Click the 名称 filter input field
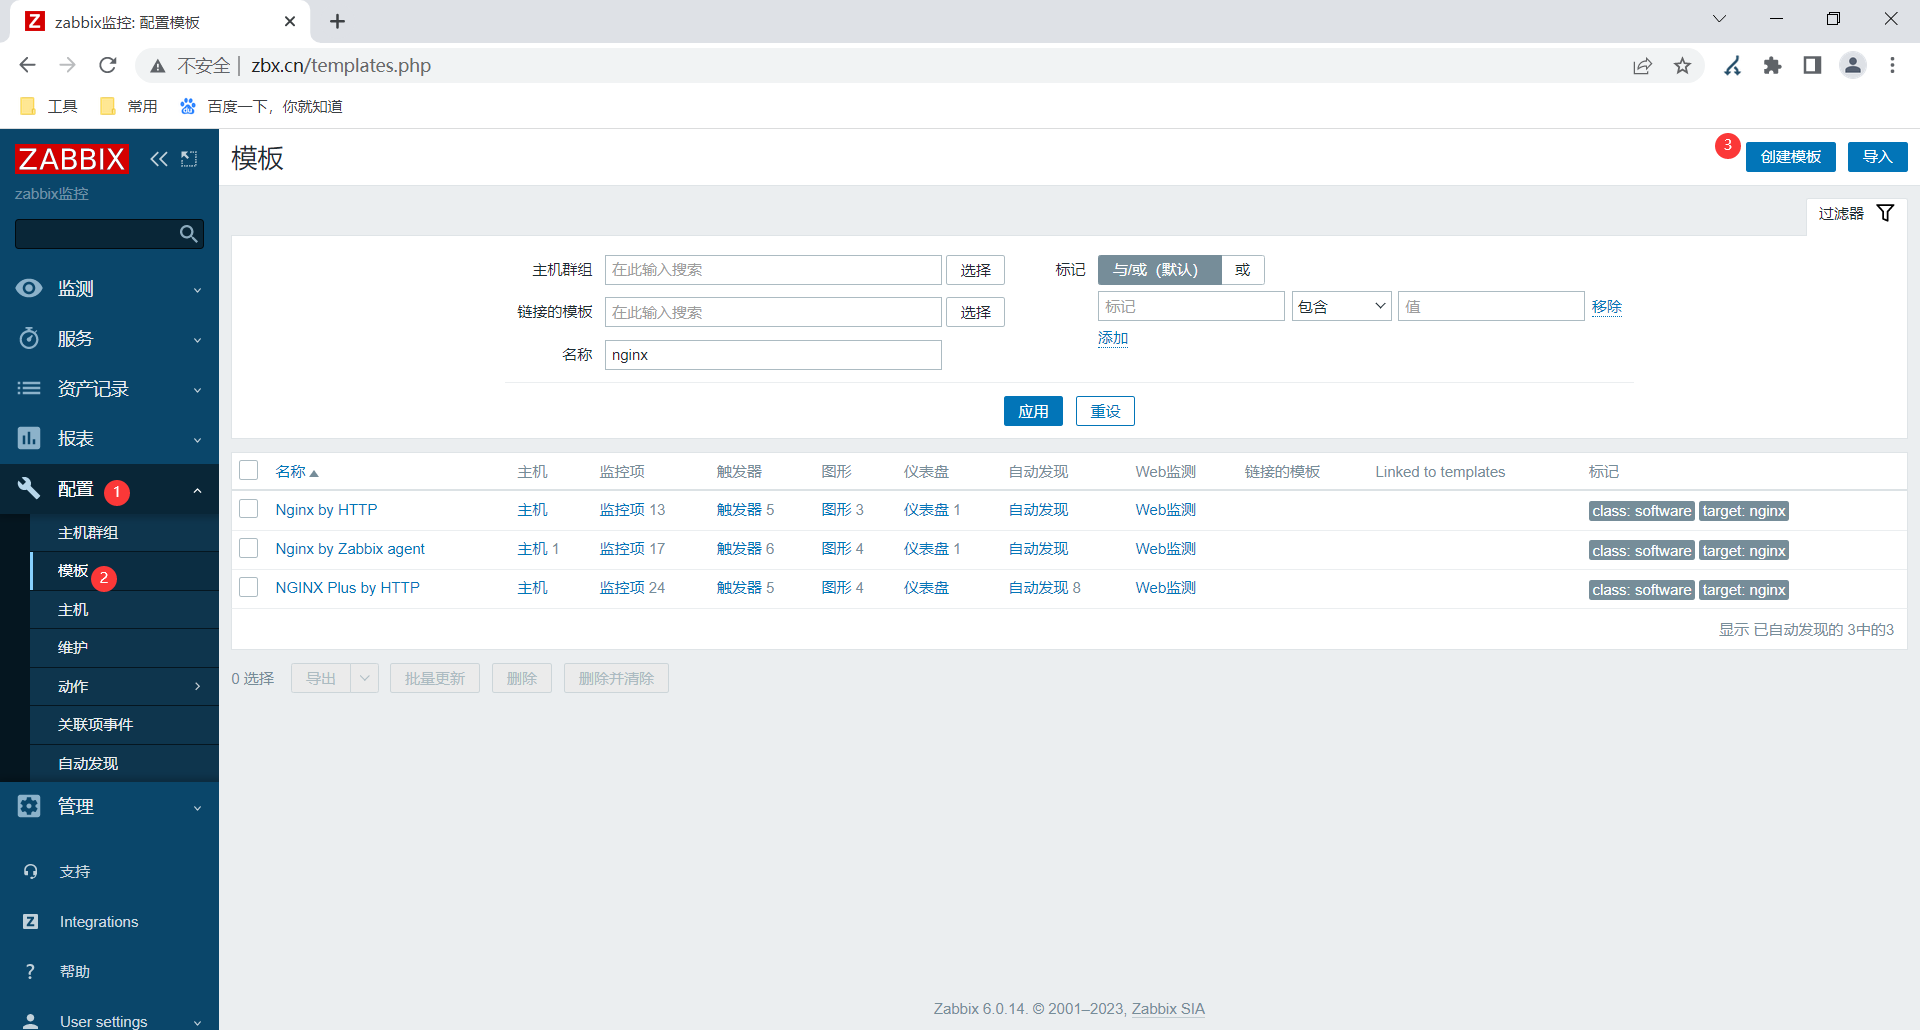This screenshot has width=1920, height=1030. tap(773, 355)
